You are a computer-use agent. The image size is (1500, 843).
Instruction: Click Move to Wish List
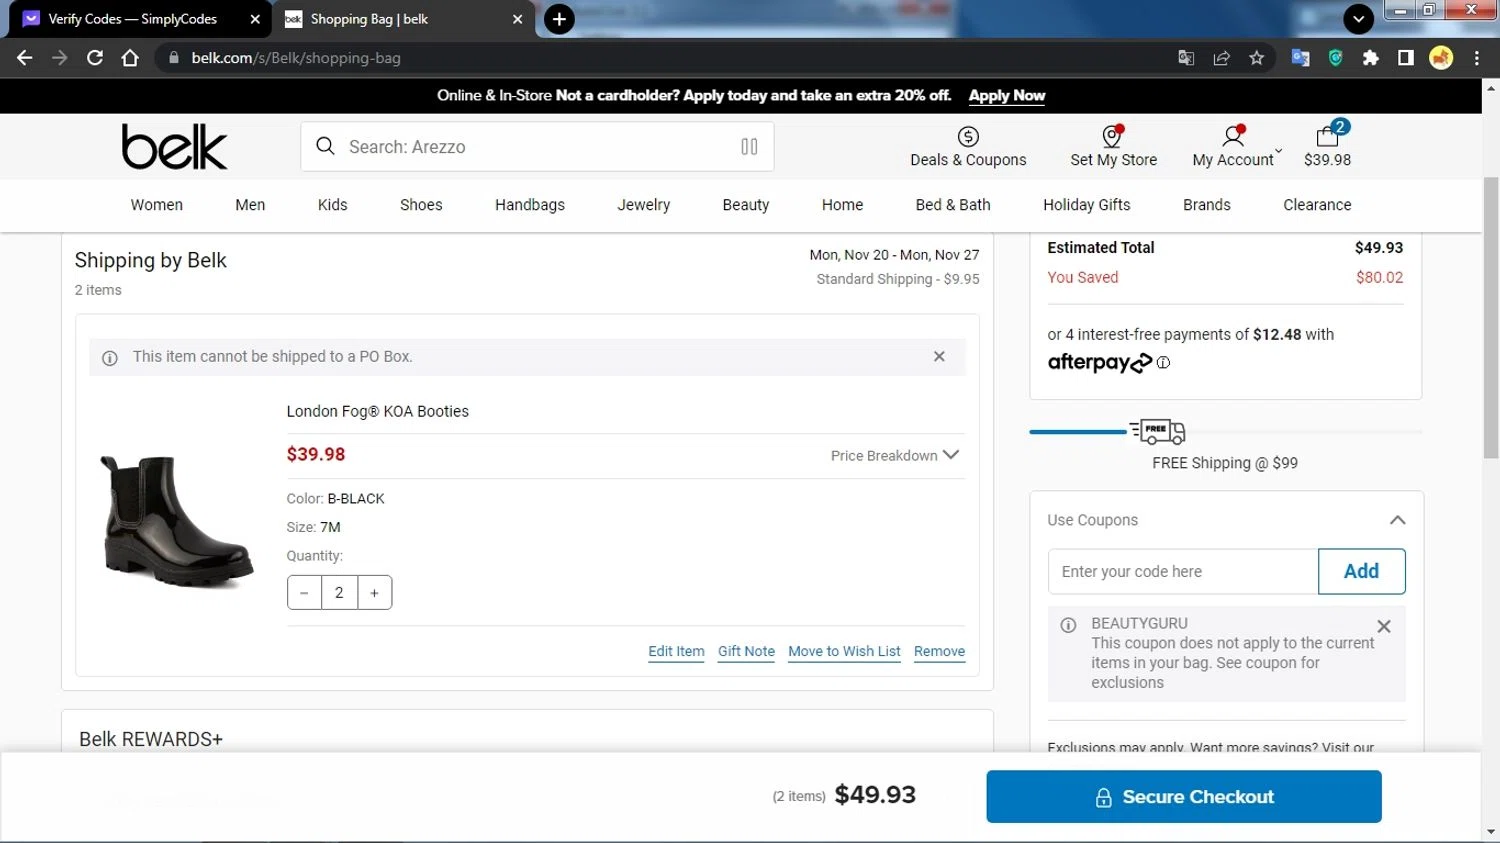click(x=844, y=651)
